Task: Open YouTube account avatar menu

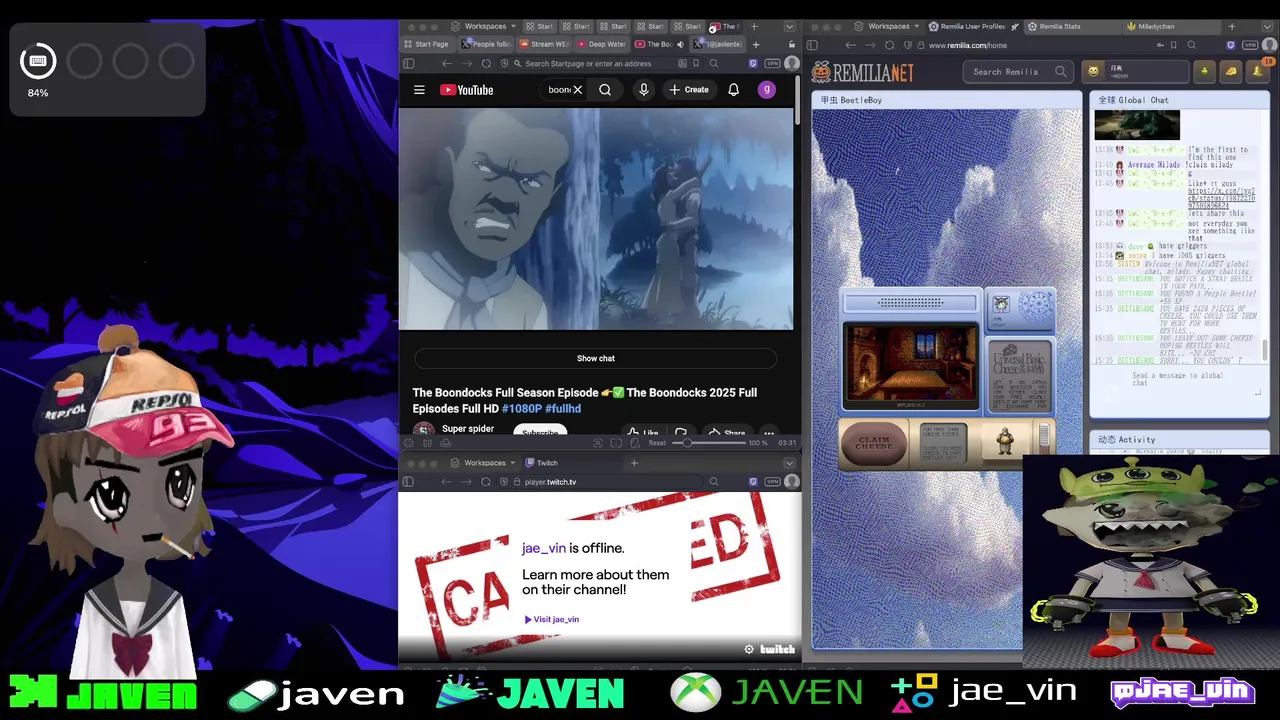Action: click(767, 90)
